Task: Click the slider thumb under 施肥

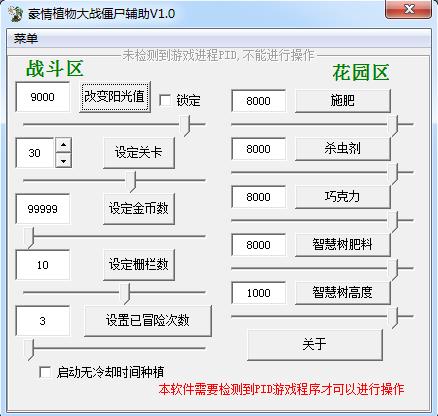Action: tap(393, 126)
